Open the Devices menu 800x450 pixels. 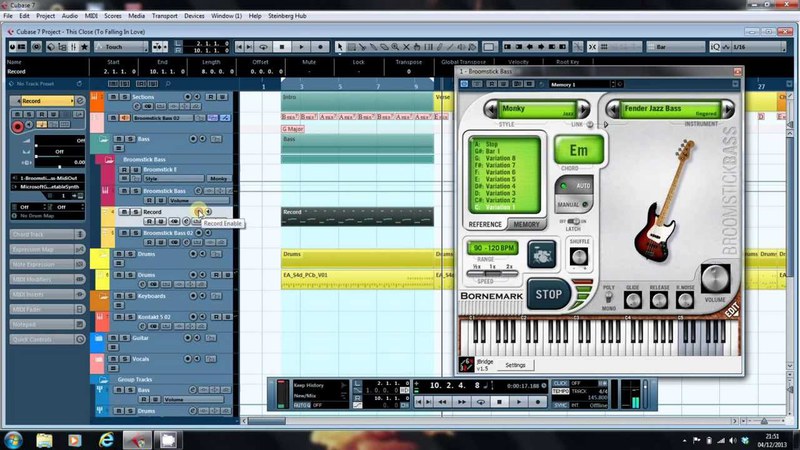pyautogui.click(x=196, y=17)
